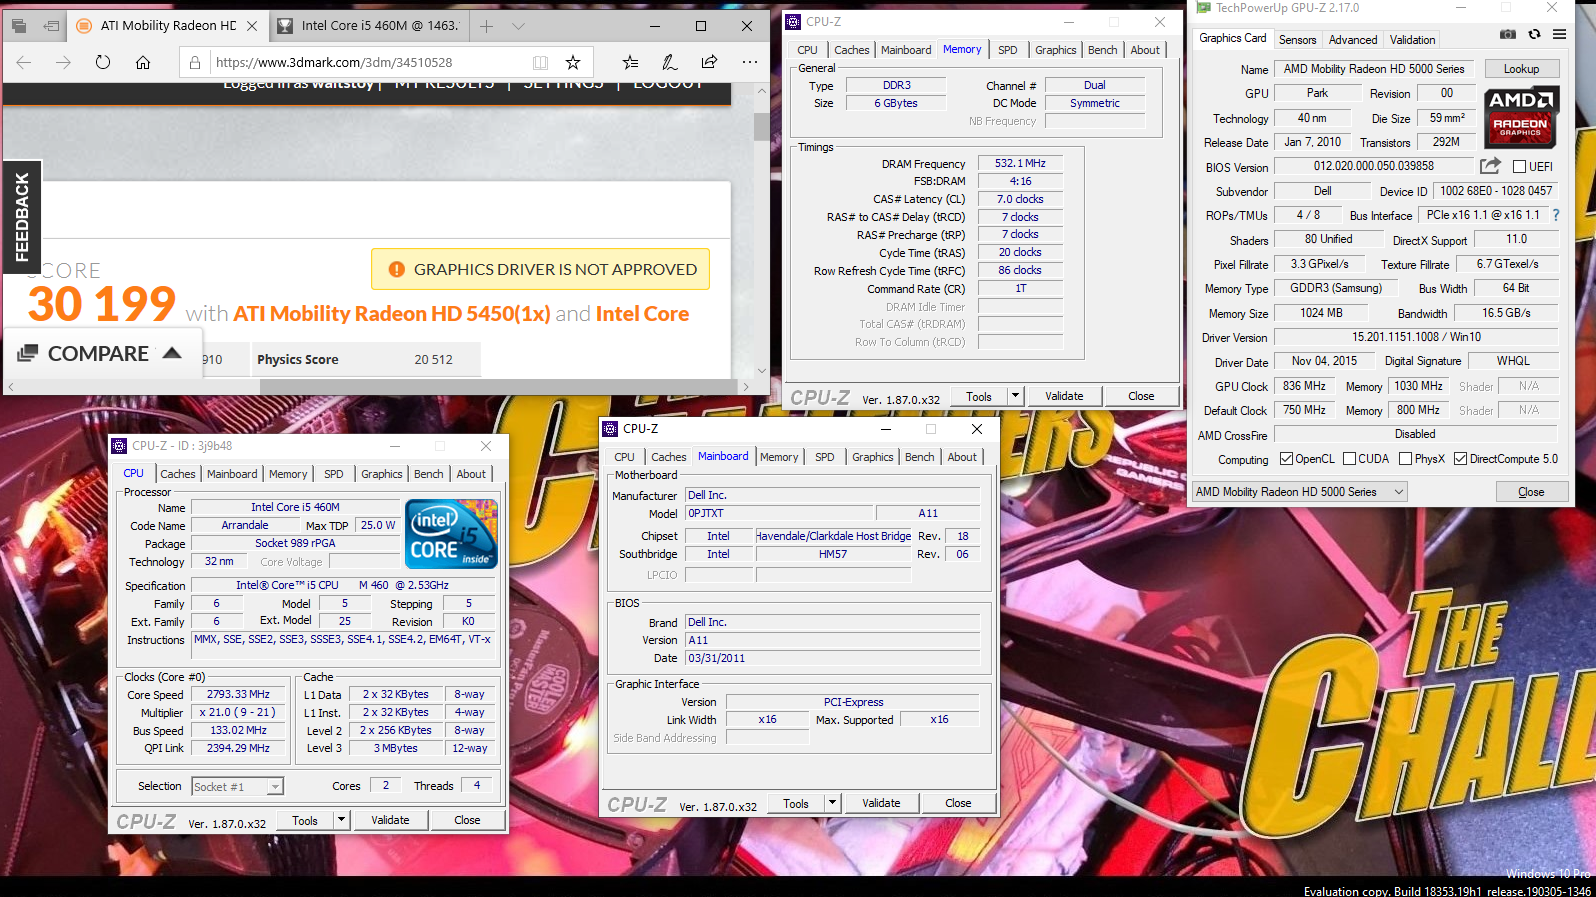Switch to Sensors tab in GPU-Z
1596x897 pixels.
[1297, 40]
